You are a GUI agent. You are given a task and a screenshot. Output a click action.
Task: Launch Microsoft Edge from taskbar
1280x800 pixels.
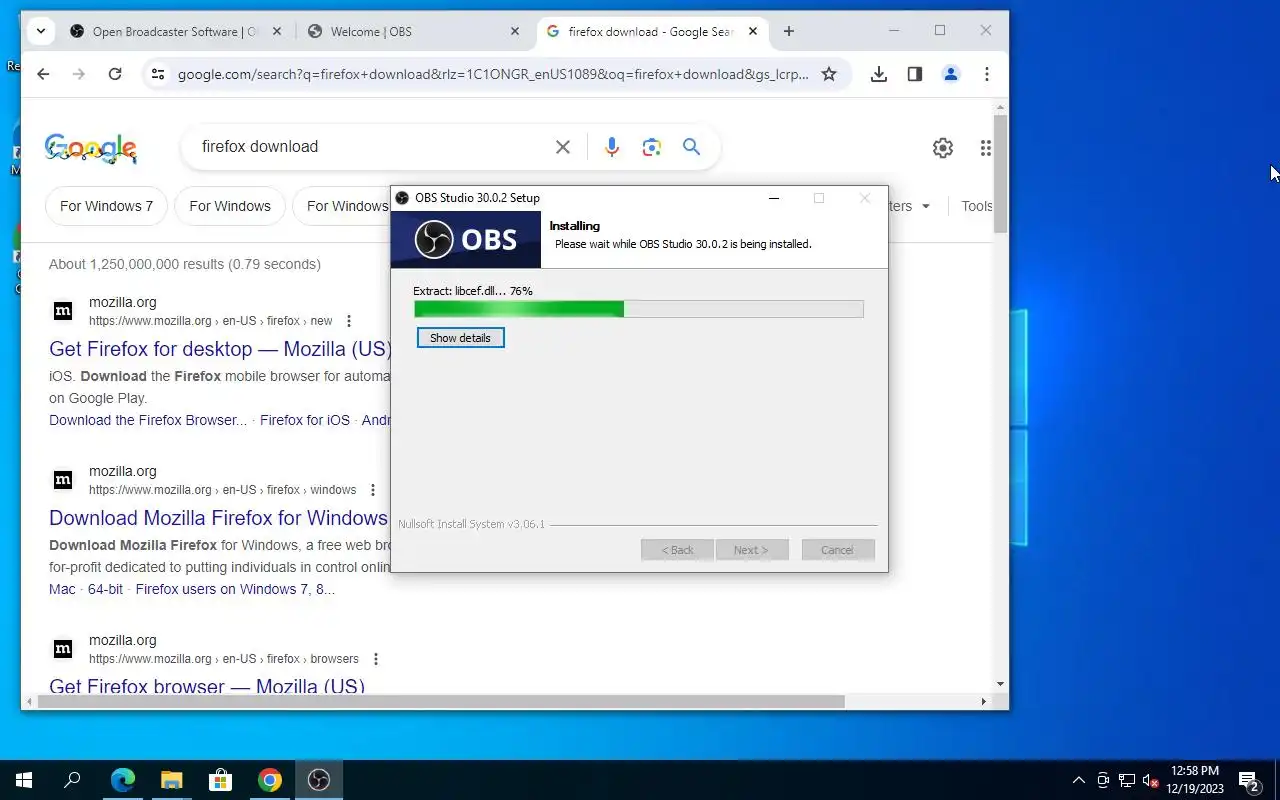(123, 780)
